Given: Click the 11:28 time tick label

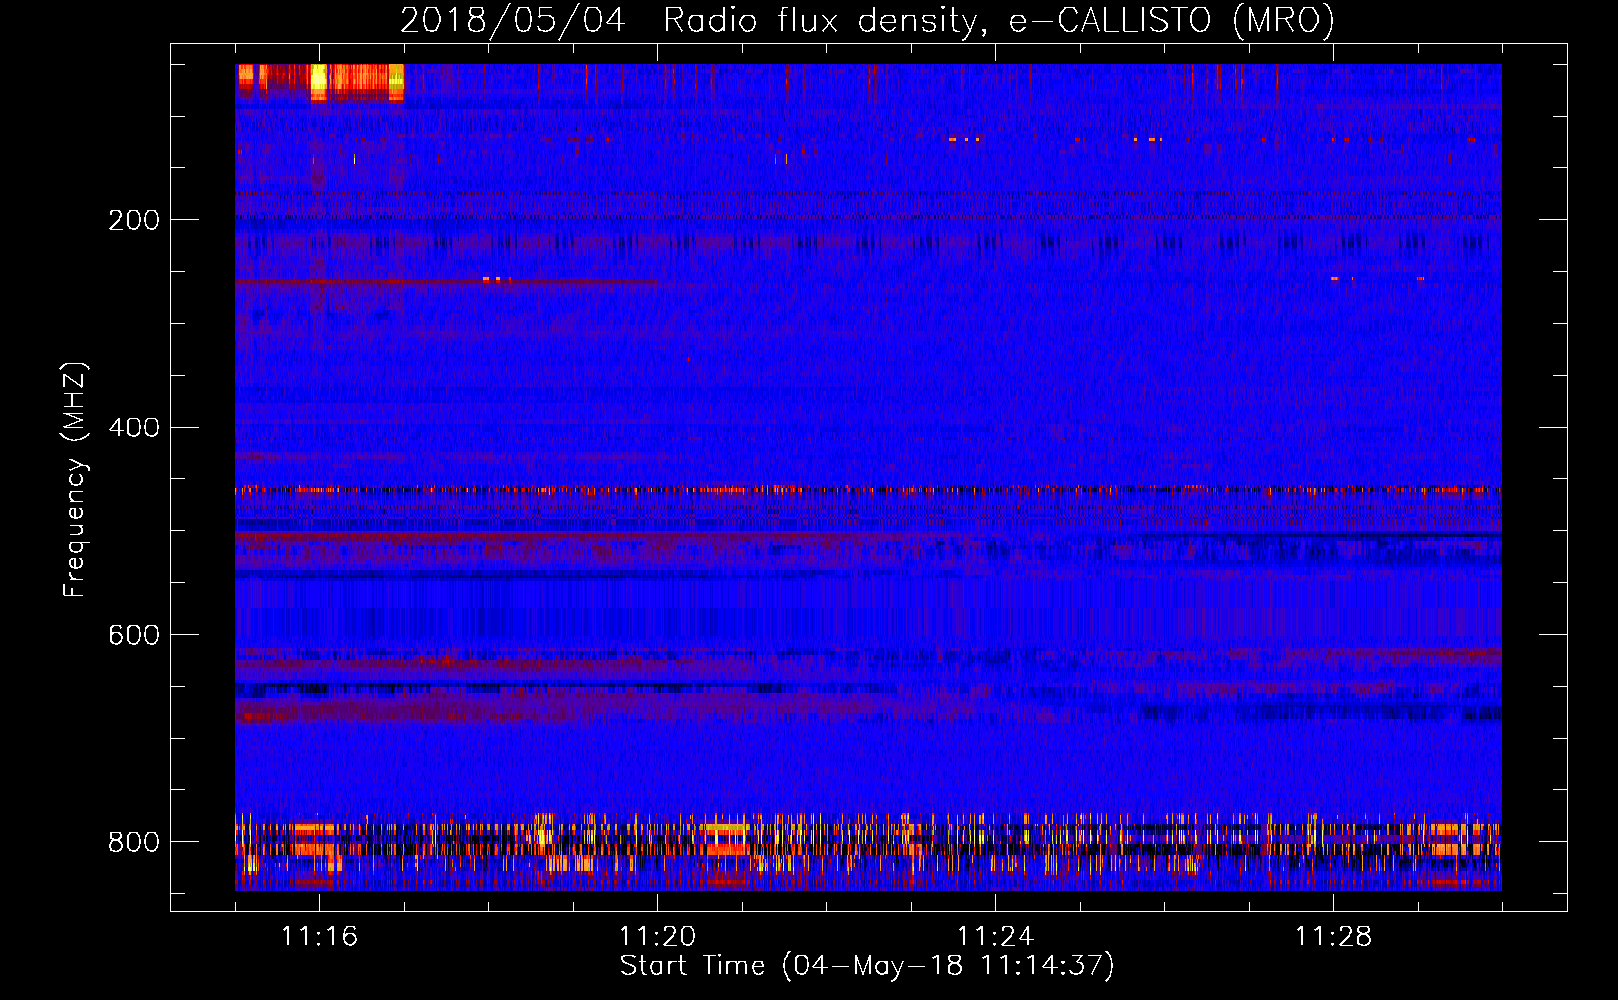Looking at the screenshot, I should coord(1333,936).
